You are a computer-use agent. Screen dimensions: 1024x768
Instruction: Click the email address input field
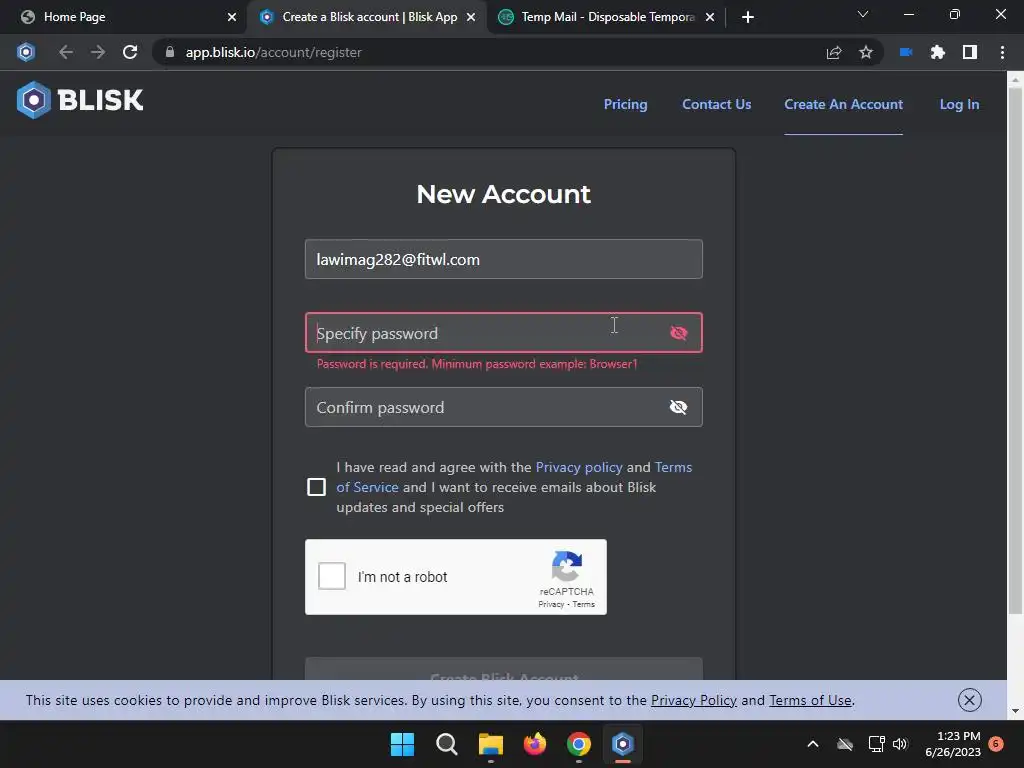coord(504,259)
